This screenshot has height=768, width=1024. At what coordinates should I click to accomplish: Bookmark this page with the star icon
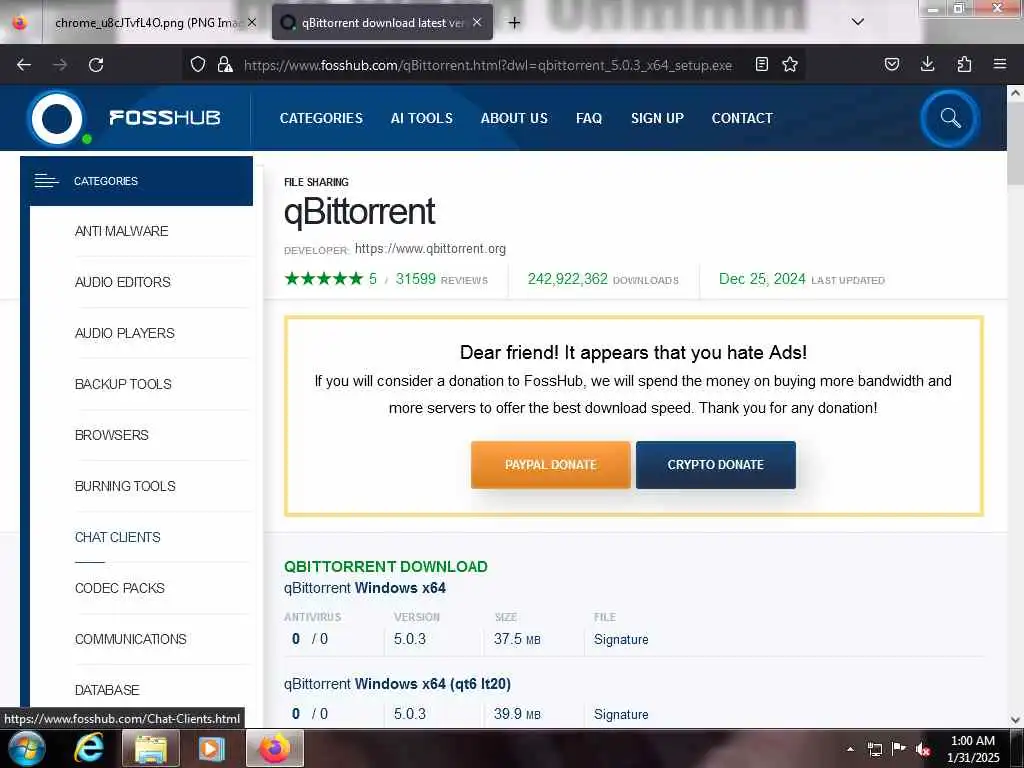pyautogui.click(x=790, y=64)
